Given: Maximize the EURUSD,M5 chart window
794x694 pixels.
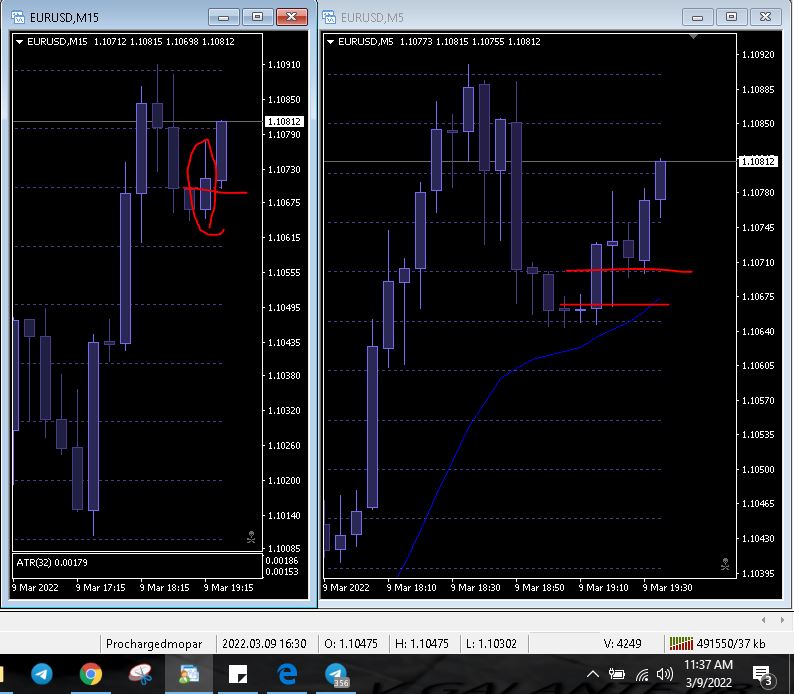Looking at the screenshot, I should coord(731,17).
